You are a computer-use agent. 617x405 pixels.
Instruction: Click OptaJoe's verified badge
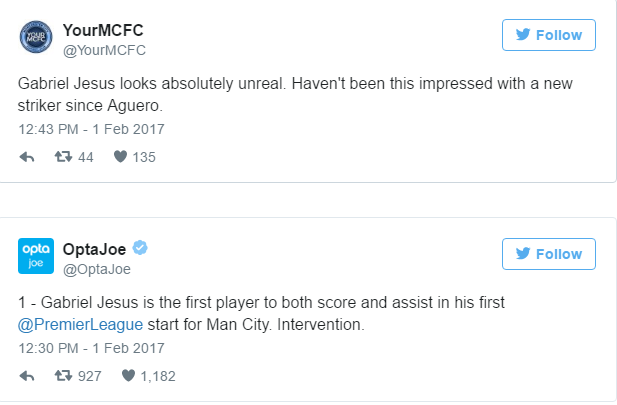(140, 248)
